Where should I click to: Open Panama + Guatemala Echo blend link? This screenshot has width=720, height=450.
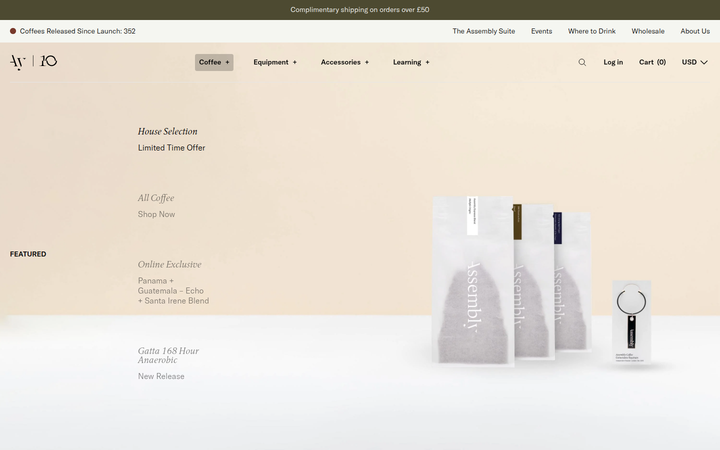point(173,291)
